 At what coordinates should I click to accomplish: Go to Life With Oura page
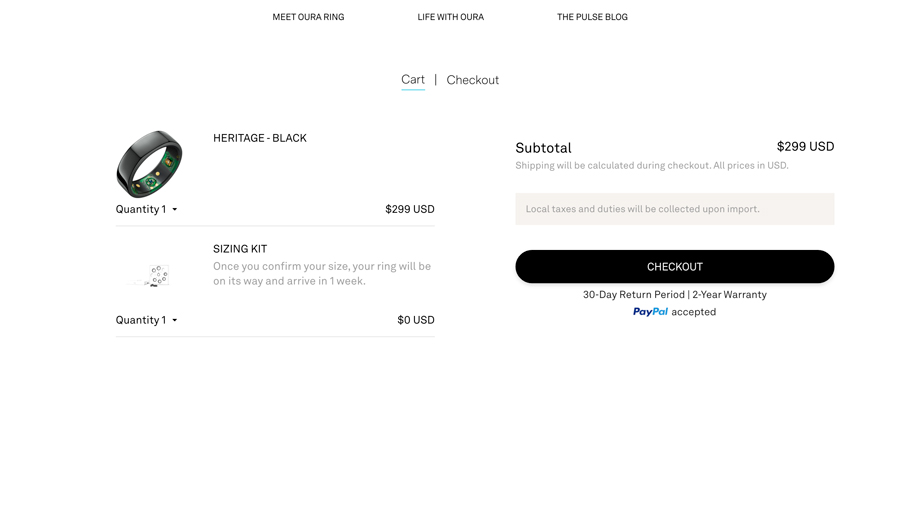pyautogui.click(x=451, y=17)
